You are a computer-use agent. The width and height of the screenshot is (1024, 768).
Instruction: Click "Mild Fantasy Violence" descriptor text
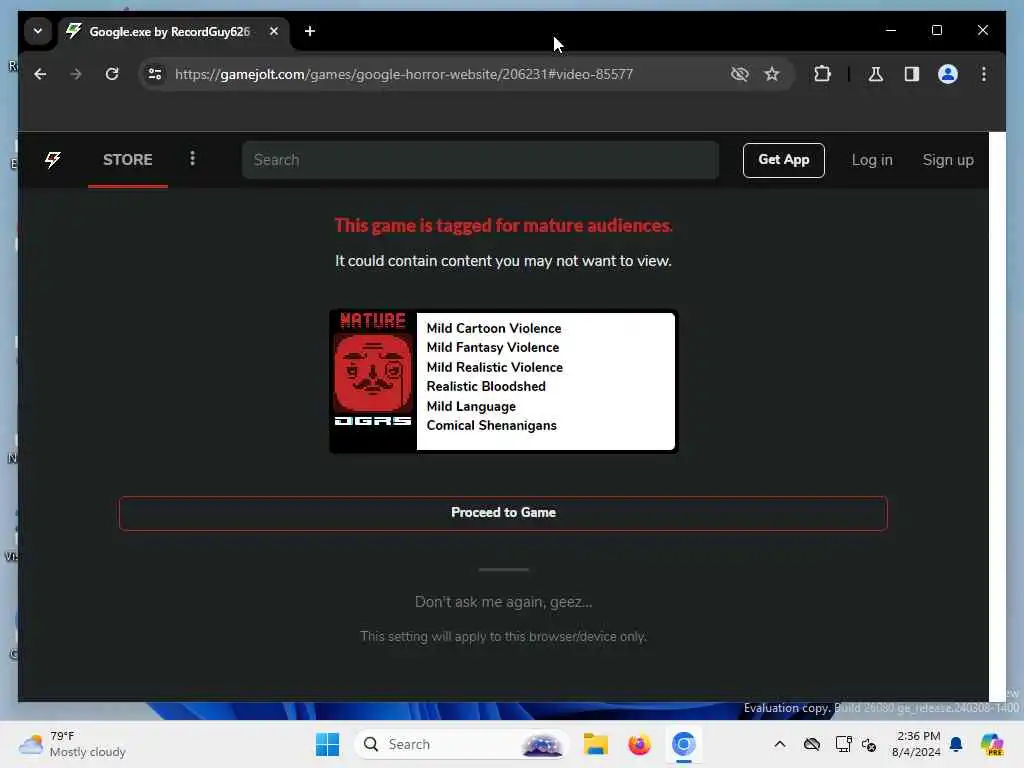point(492,347)
